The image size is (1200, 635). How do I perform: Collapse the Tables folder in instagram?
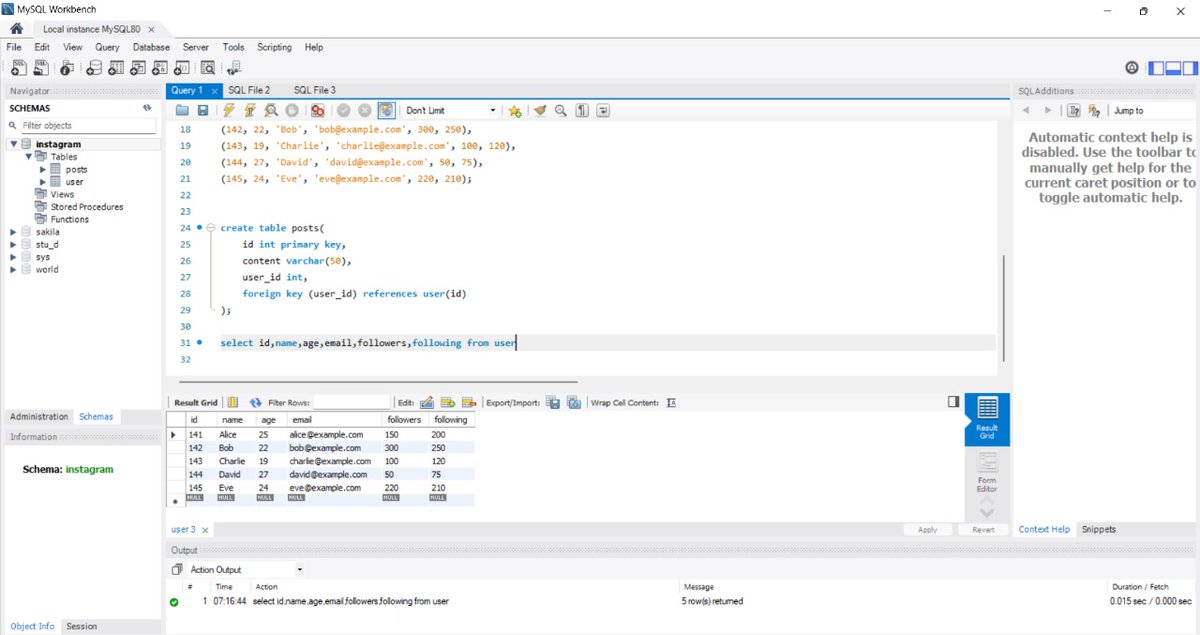29,157
